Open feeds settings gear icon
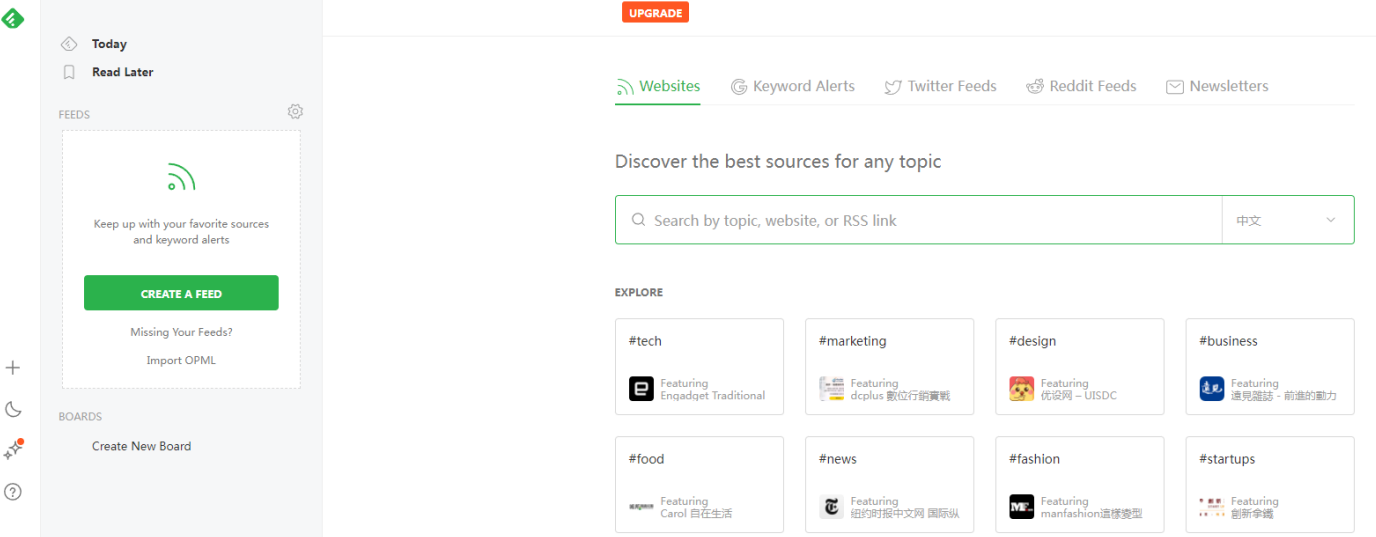This screenshot has width=1376, height=537. pyautogui.click(x=295, y=112)
